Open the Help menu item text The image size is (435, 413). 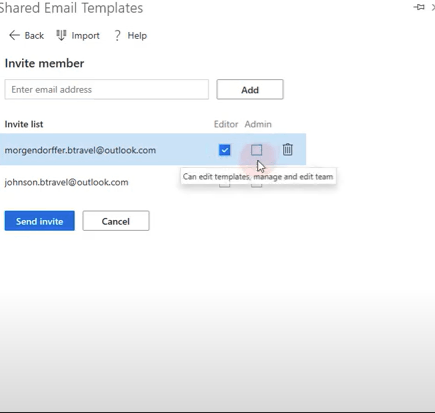(x=137, y=36)
